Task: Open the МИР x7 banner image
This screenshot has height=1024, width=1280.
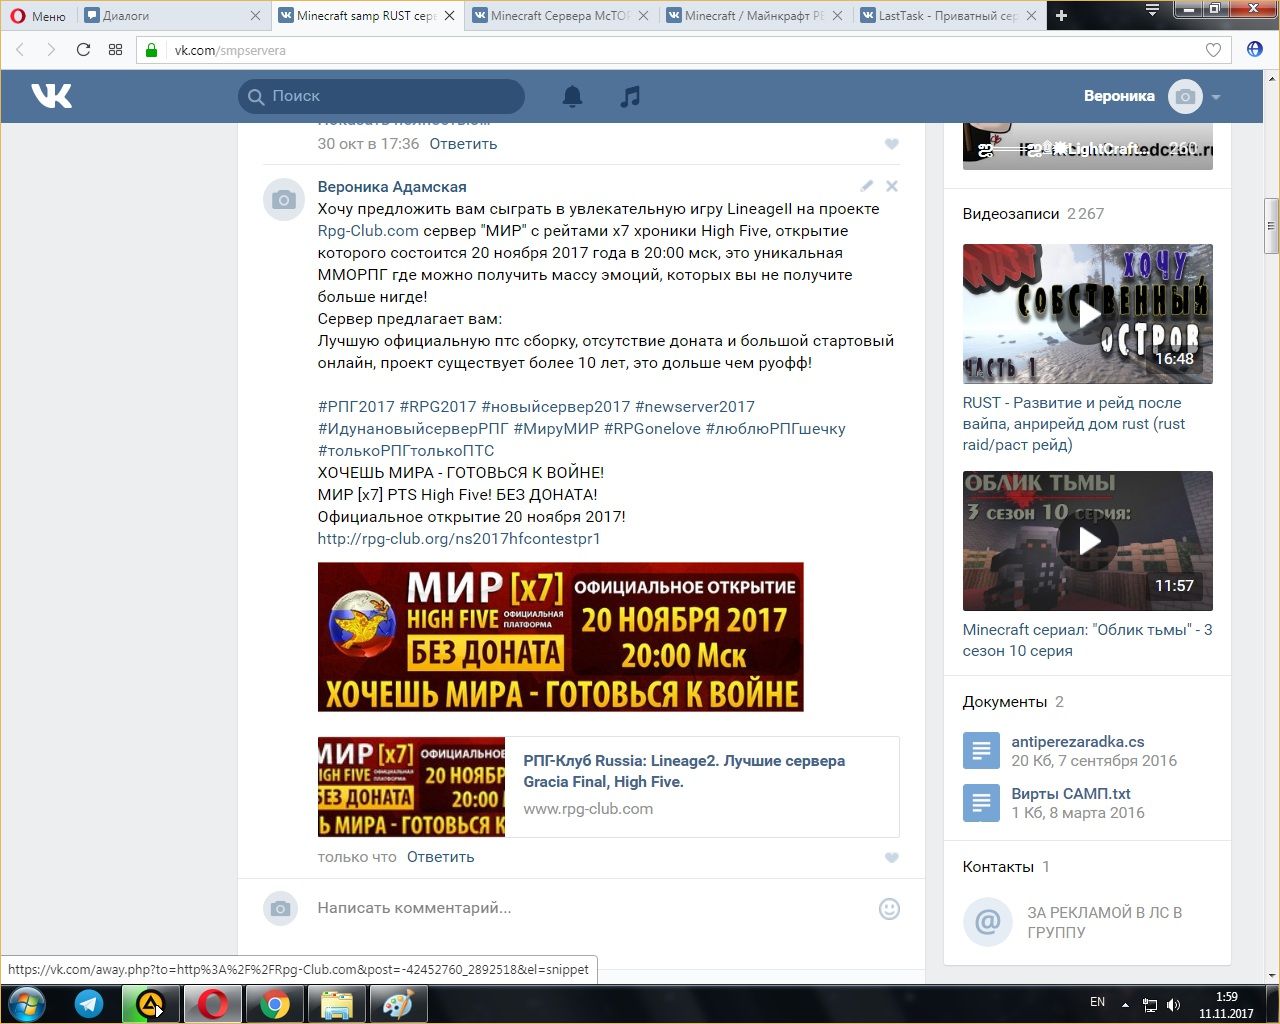Action: [x=560, y=637]
